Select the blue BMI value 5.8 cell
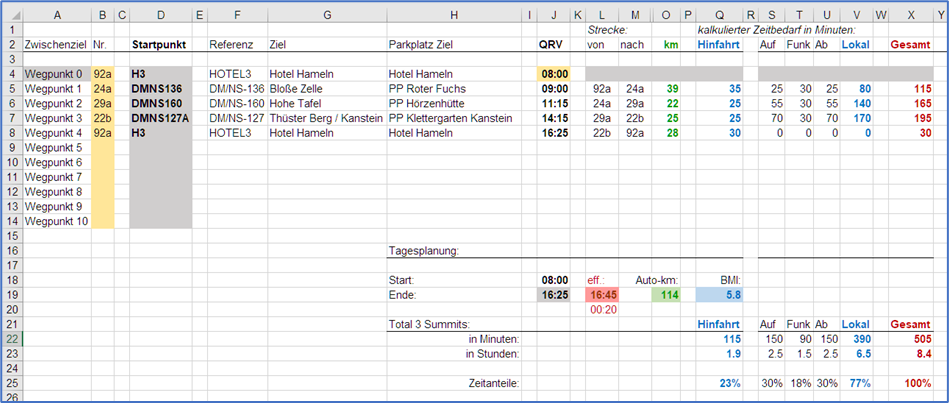 tap(720, 295)
